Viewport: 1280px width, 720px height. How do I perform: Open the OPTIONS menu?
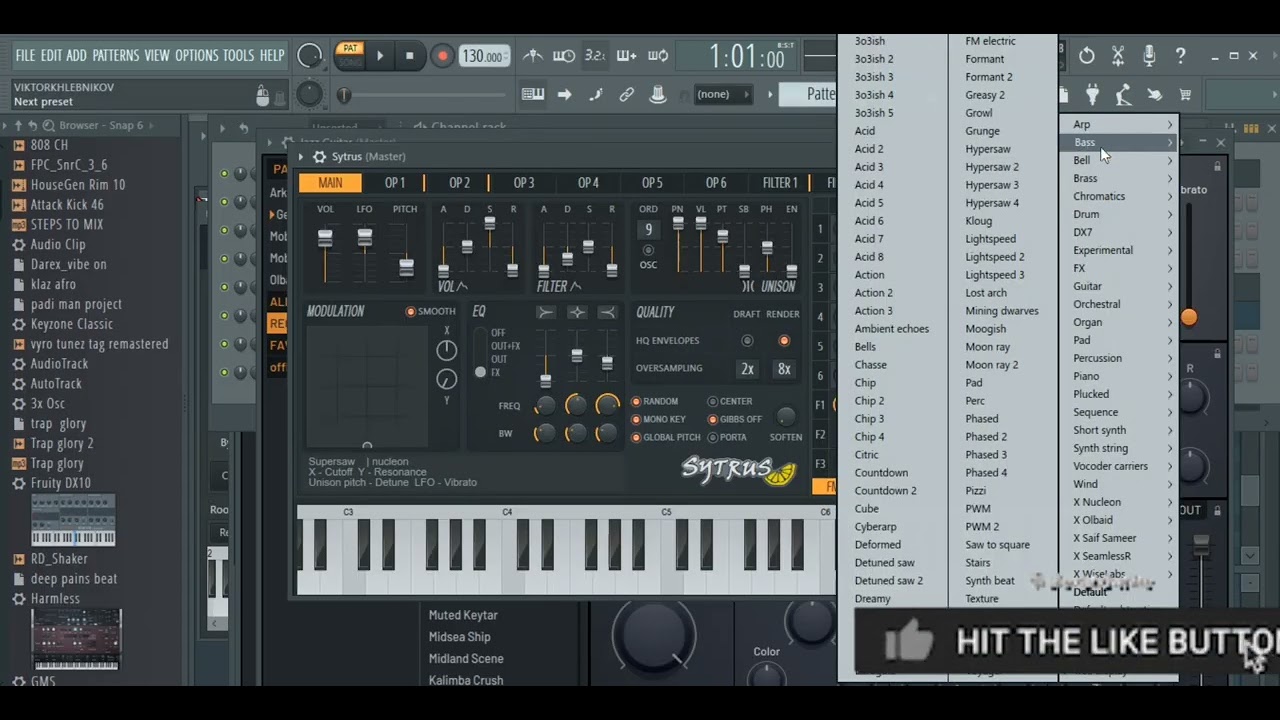(196, 55)
